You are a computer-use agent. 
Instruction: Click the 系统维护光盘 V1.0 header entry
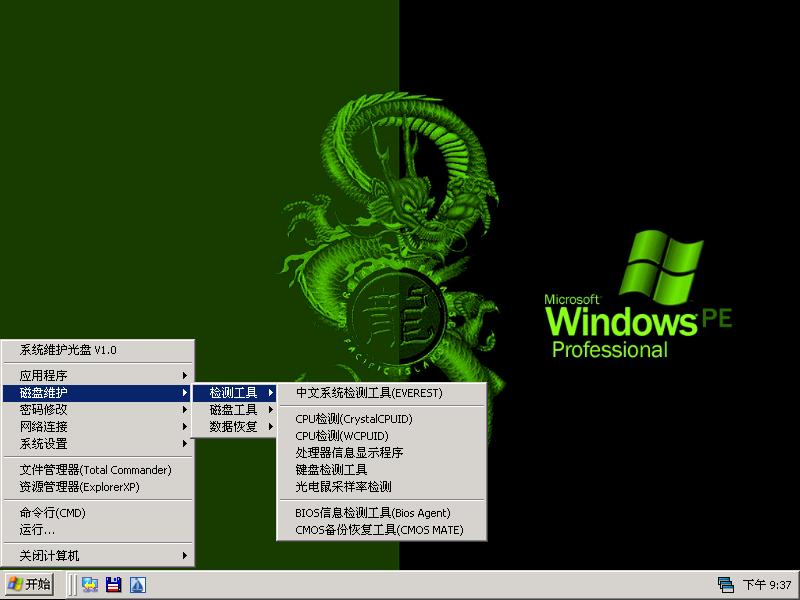tap(98, 350)
